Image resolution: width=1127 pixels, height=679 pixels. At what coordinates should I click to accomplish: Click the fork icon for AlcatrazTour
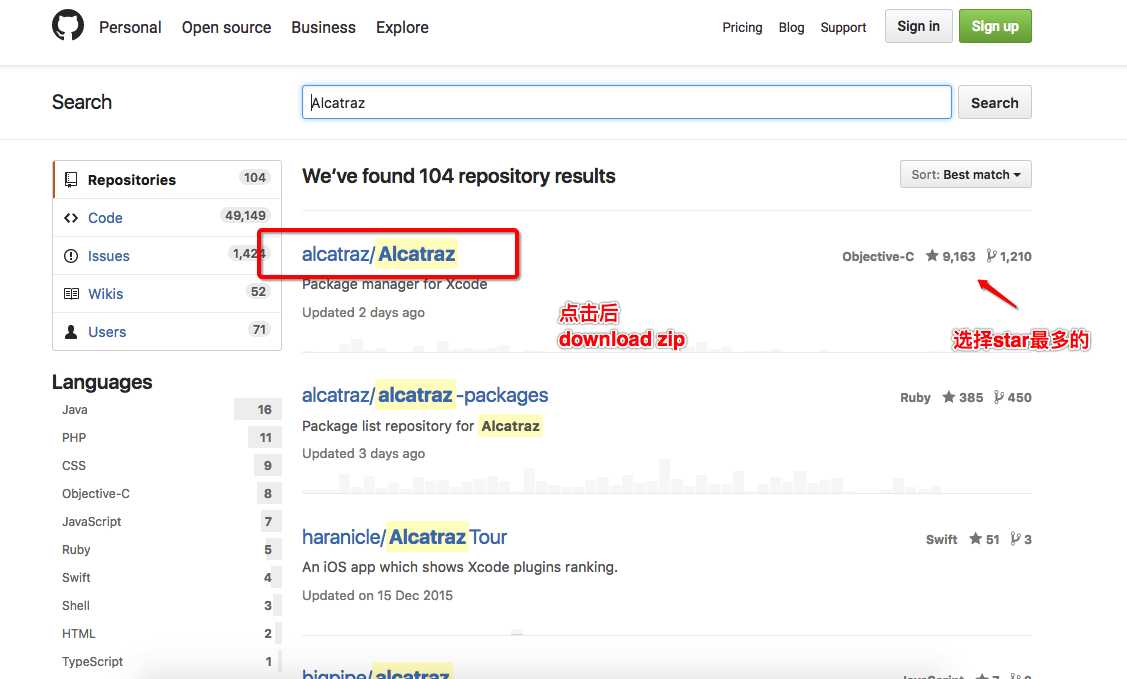pos(1015,538)
